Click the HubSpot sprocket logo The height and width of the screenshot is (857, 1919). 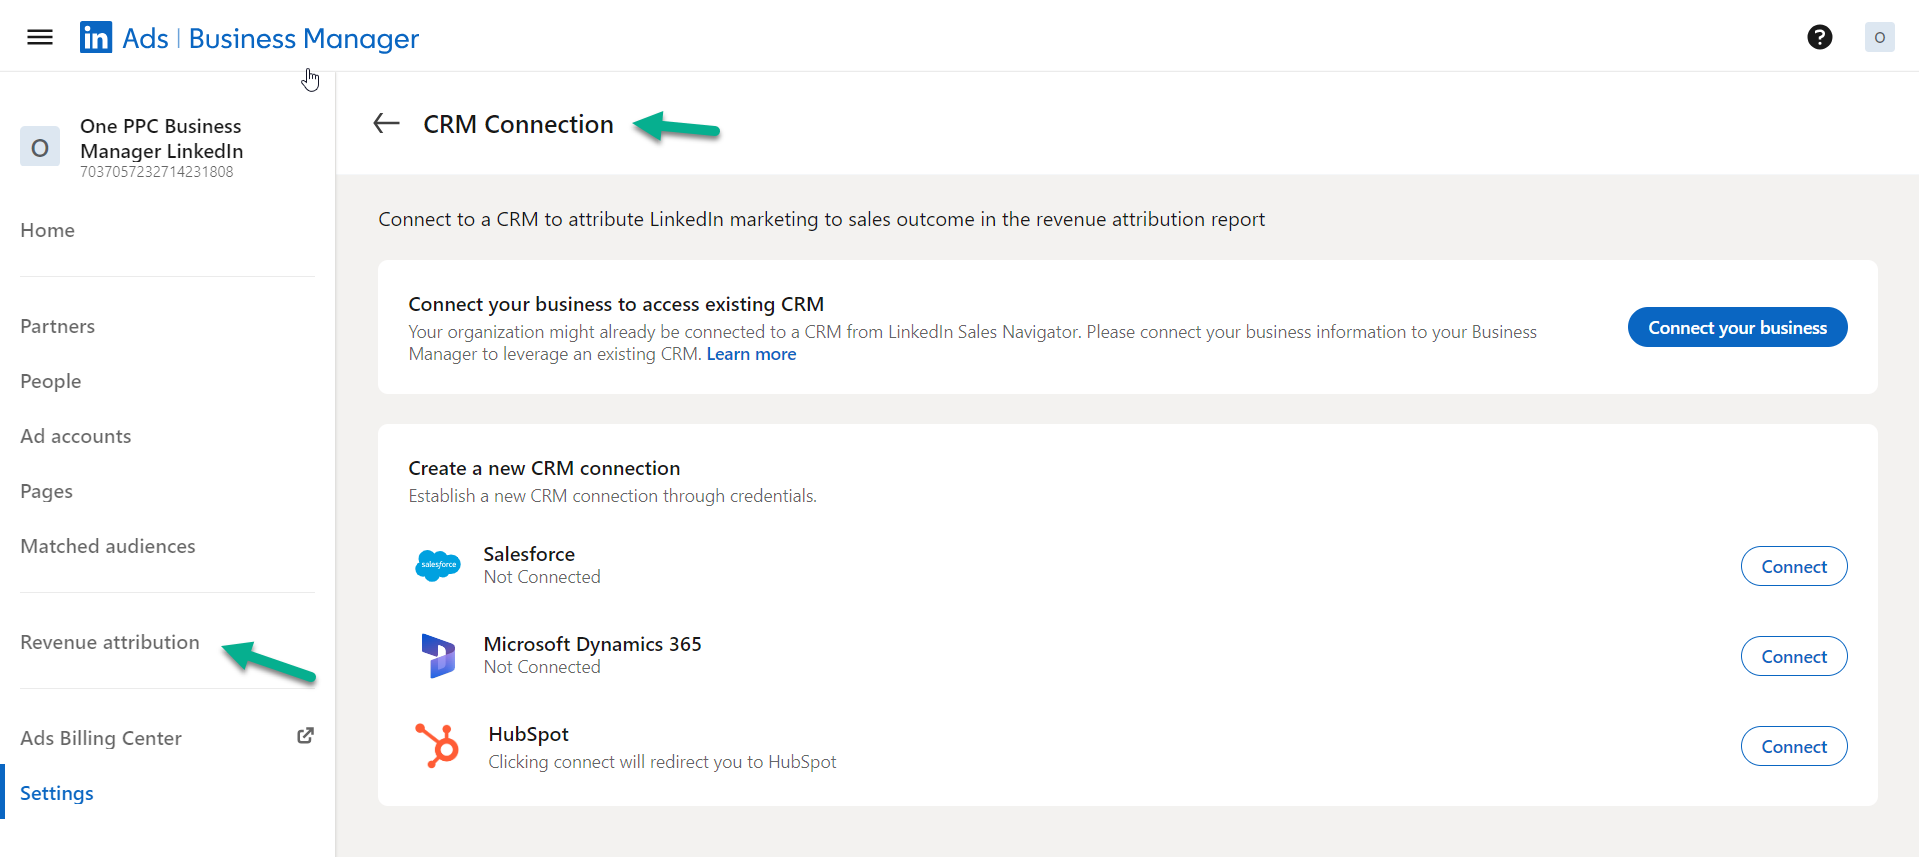437,745
